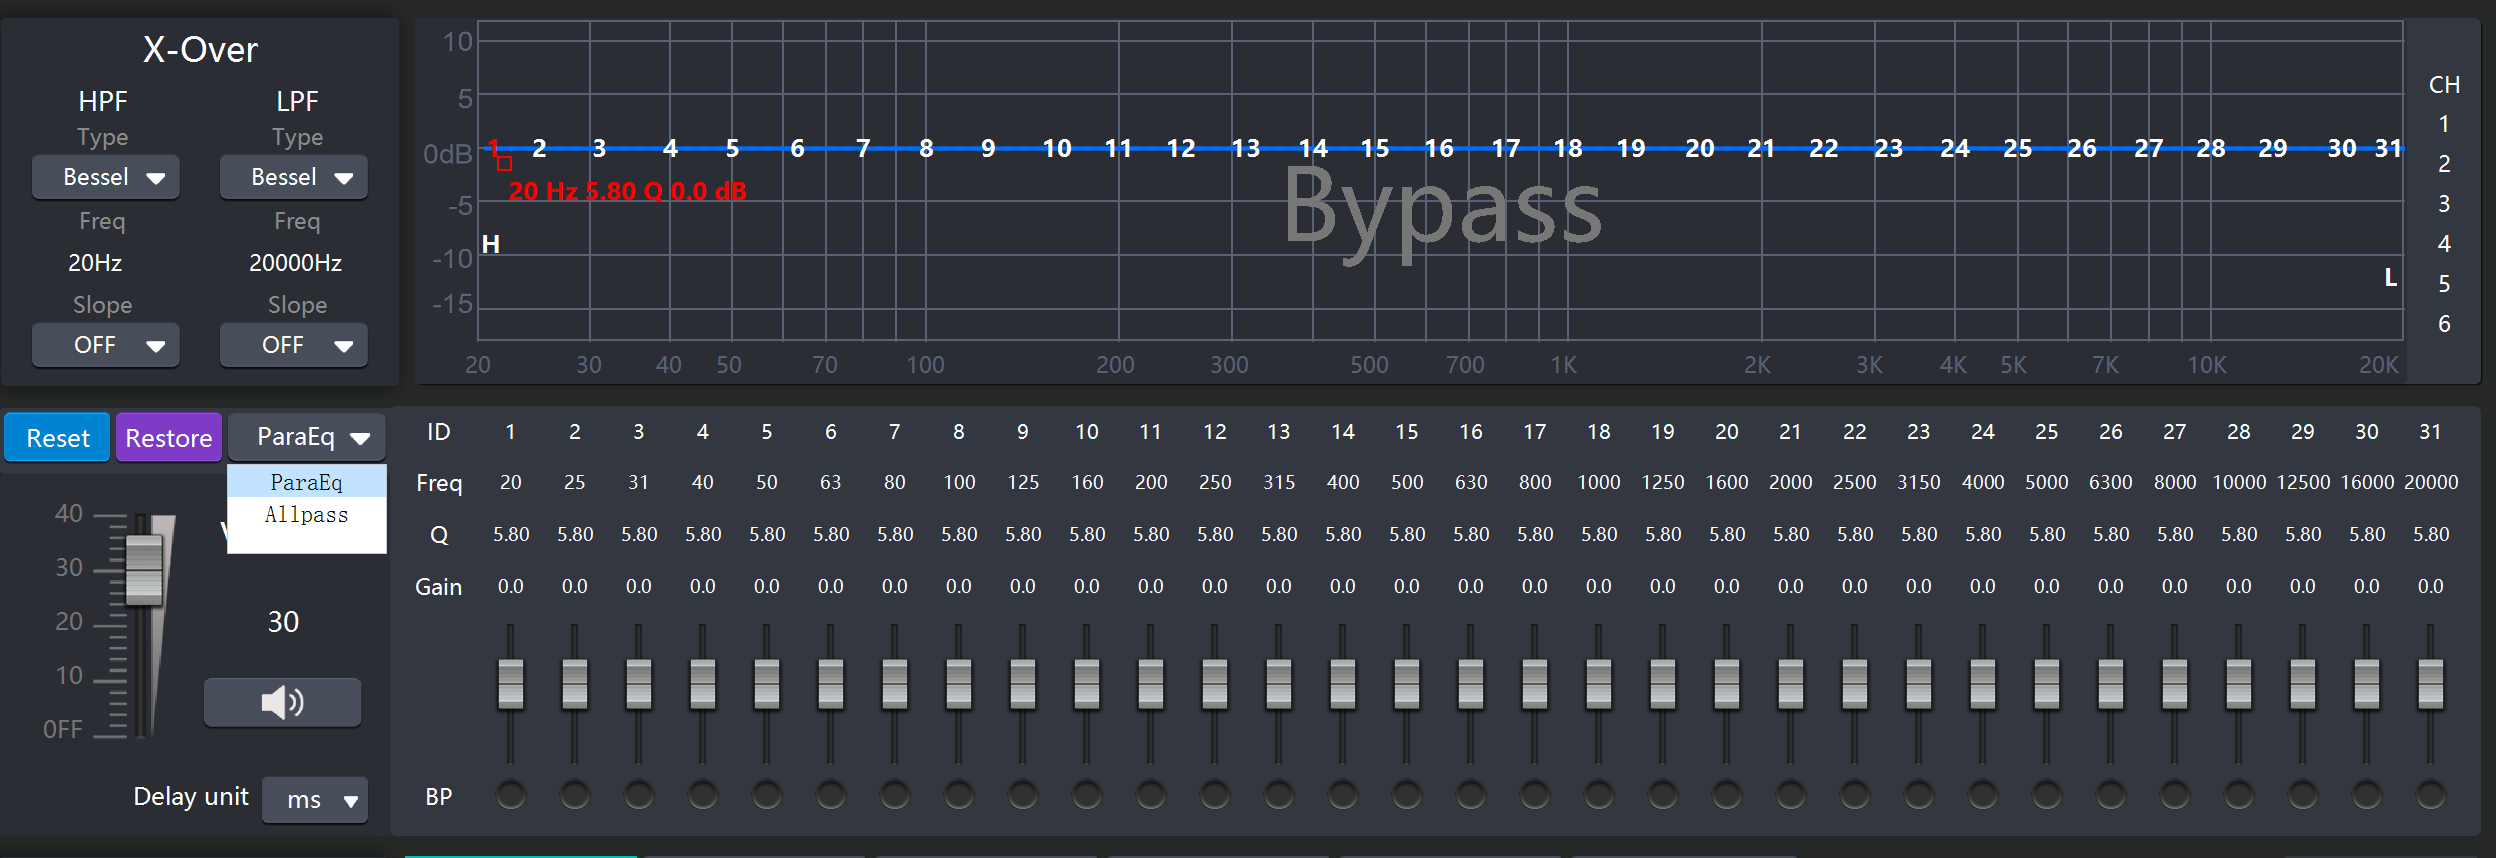Select channel 3 in CH list

point(2443,204)
